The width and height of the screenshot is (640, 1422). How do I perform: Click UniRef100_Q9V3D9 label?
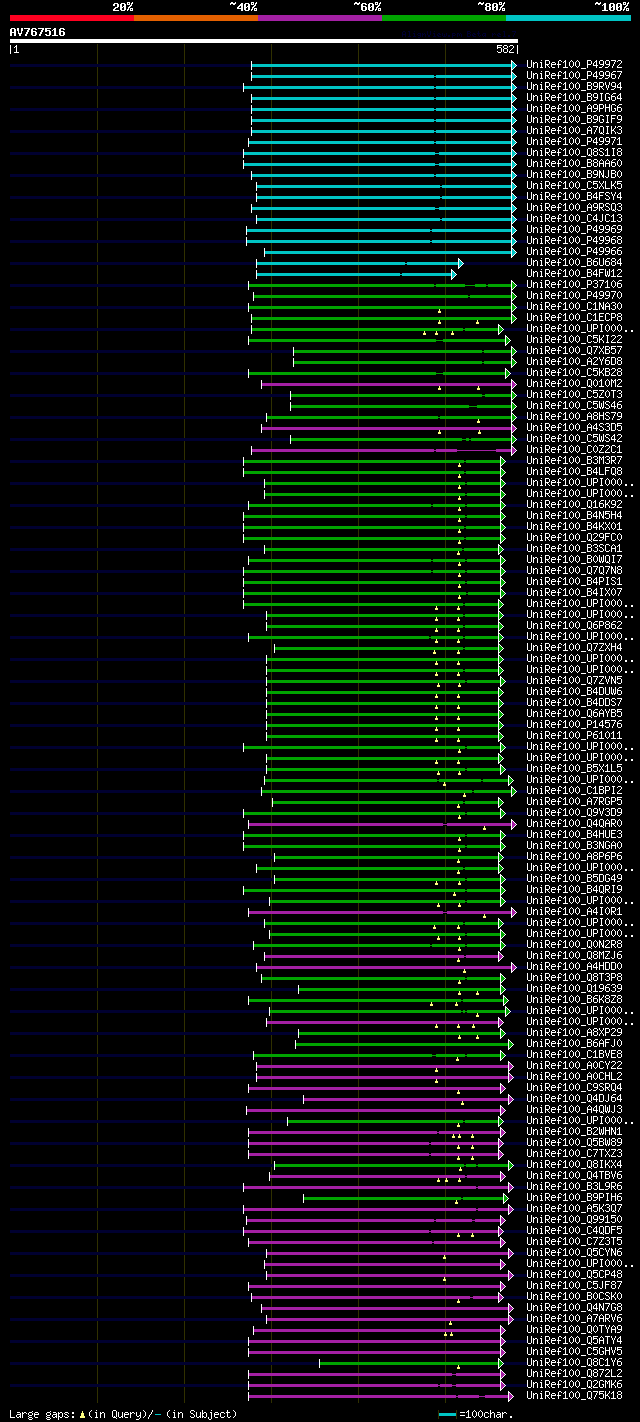click(x=574, y=812)
